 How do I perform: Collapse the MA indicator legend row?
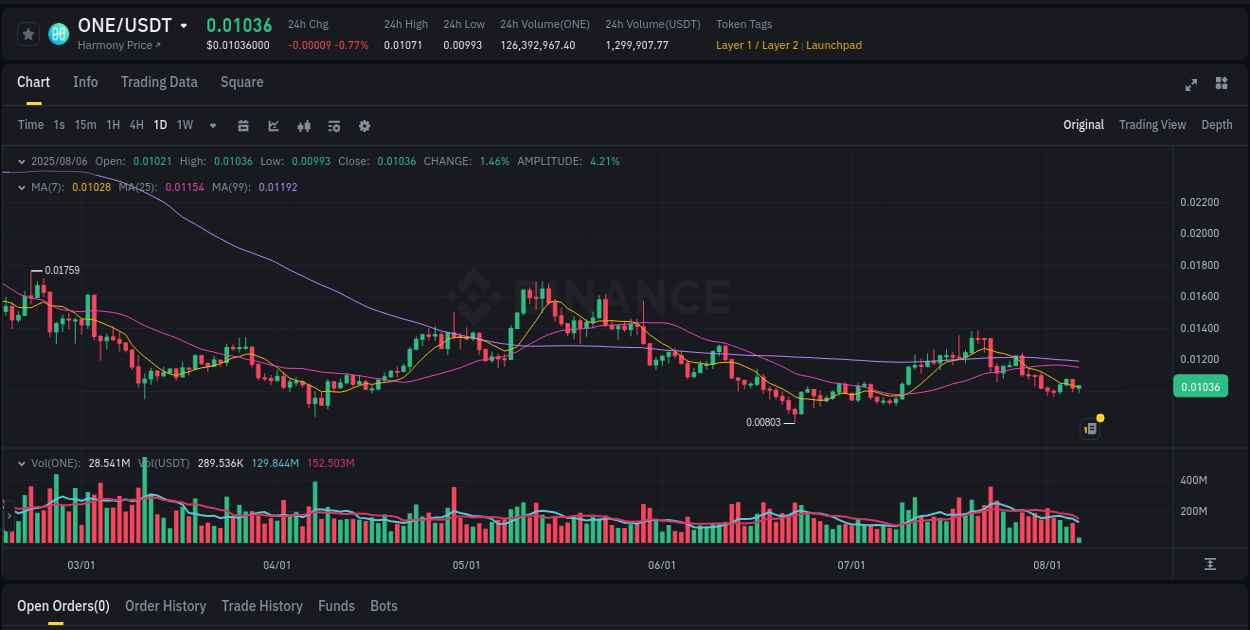22,186
